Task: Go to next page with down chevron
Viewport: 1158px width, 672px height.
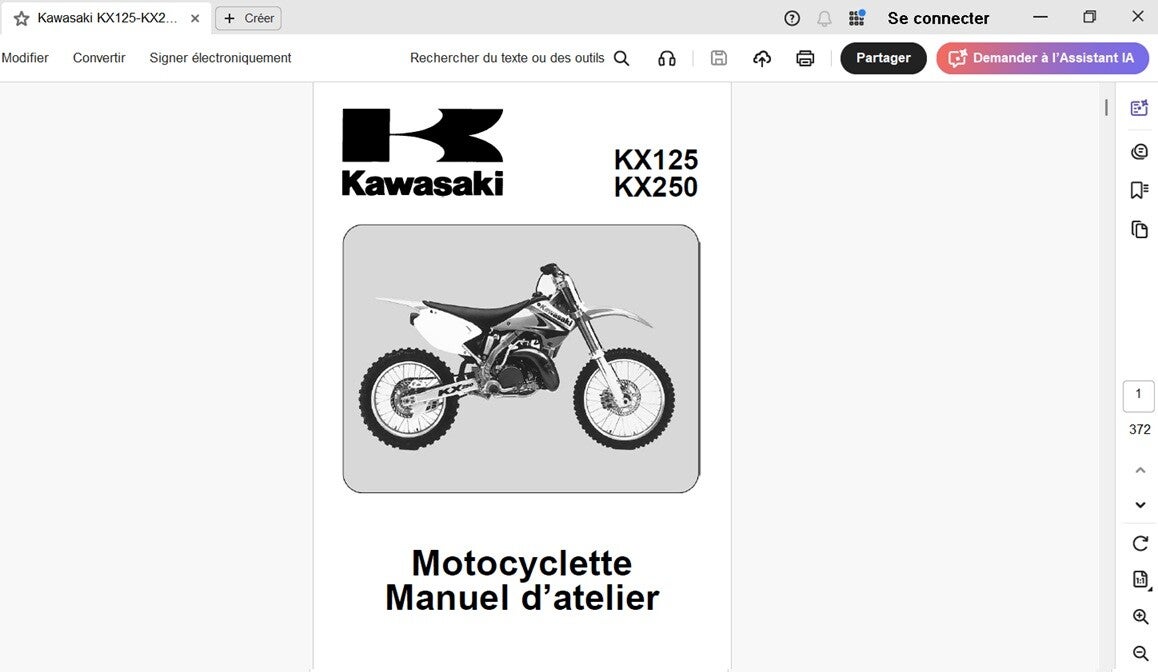Action: [1140, 505]
